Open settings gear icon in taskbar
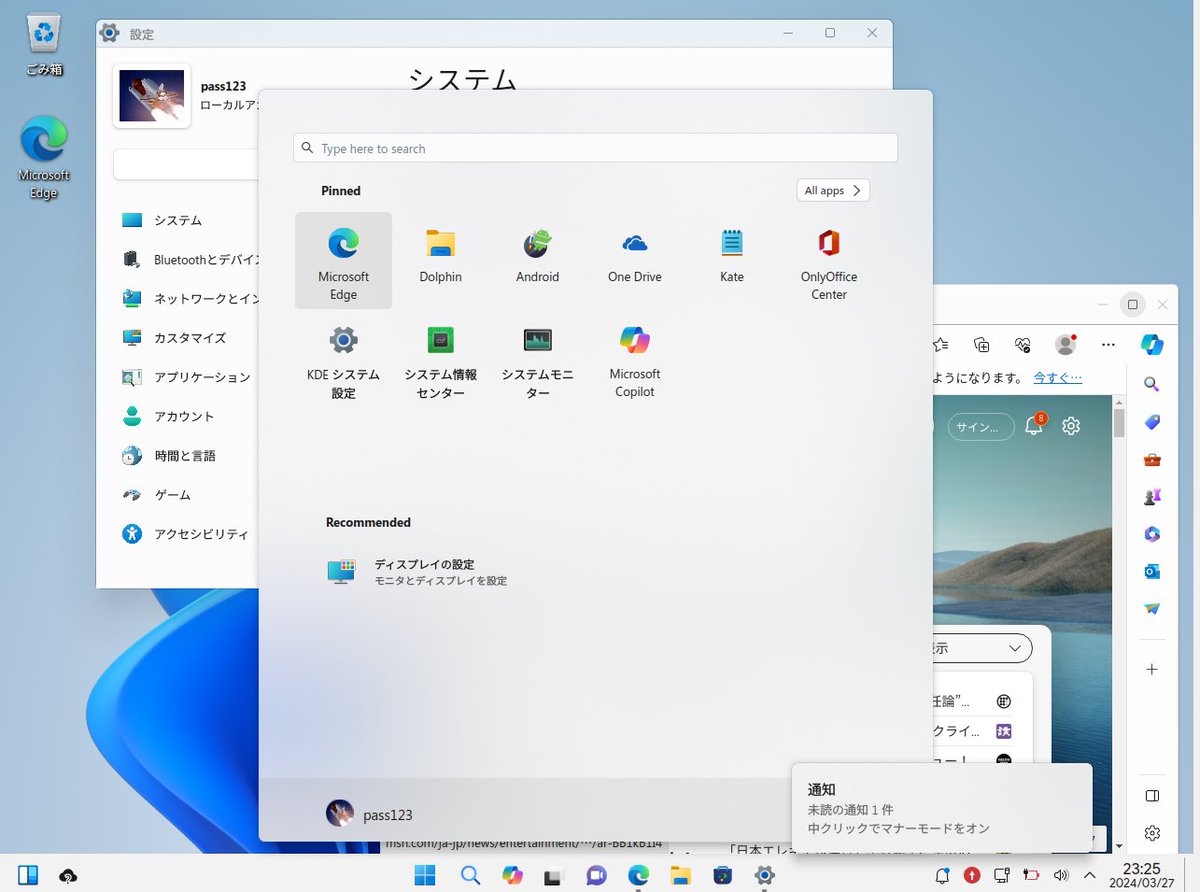Viewport: 1200px width, 892px height. pyautogui.click(x=765, y=875)
